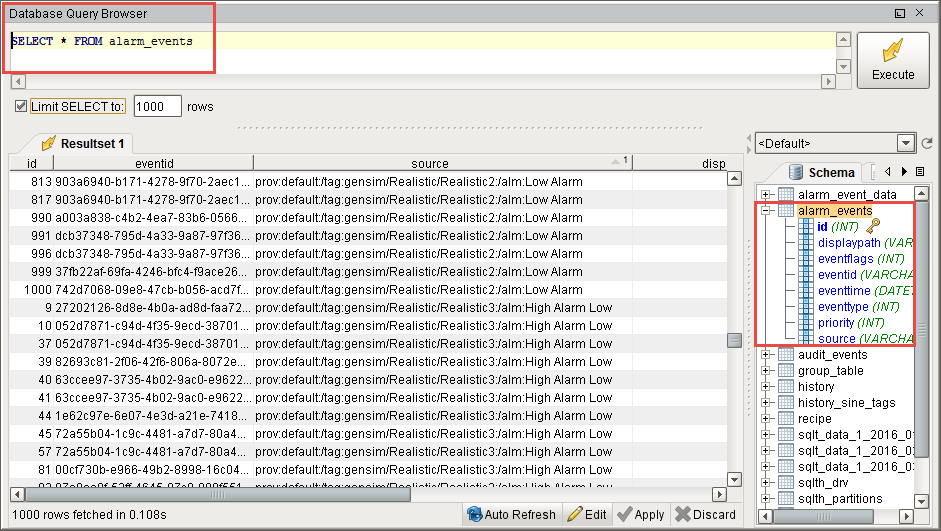Select the Resultset 1 tab
Screen dimensions: 941x531
pos(82,143)
